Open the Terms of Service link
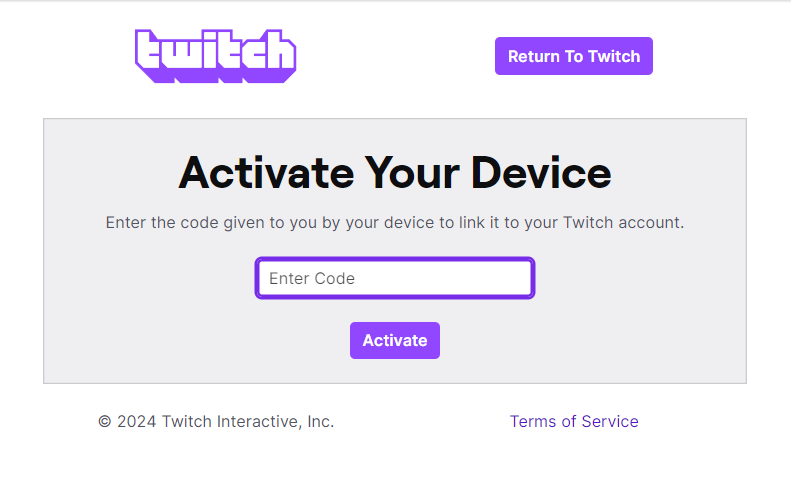 pyautogui.click(x=574, y=421)
